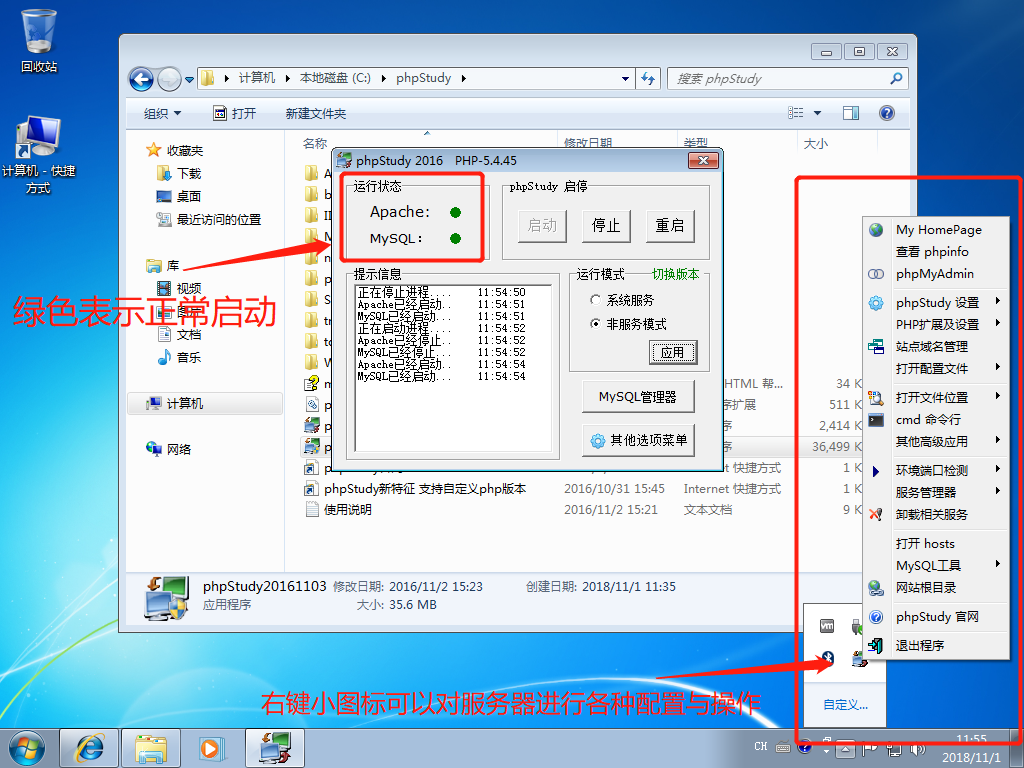Open the MySQL管理器 button
This screenshot has height=768, width=1024.
[637, 397]
